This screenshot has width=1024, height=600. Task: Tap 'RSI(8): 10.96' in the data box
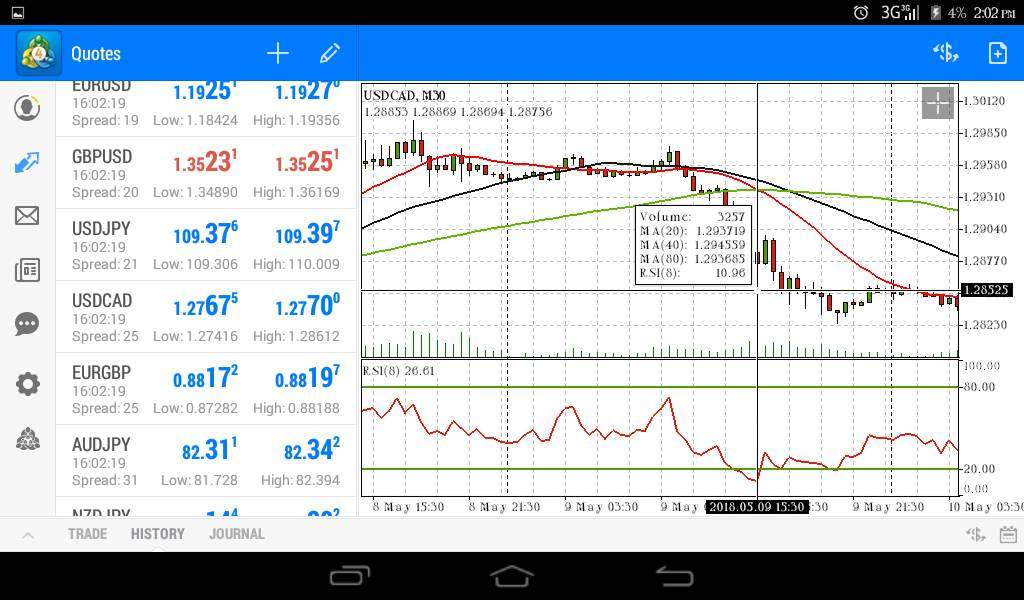[x=692, y=273]
